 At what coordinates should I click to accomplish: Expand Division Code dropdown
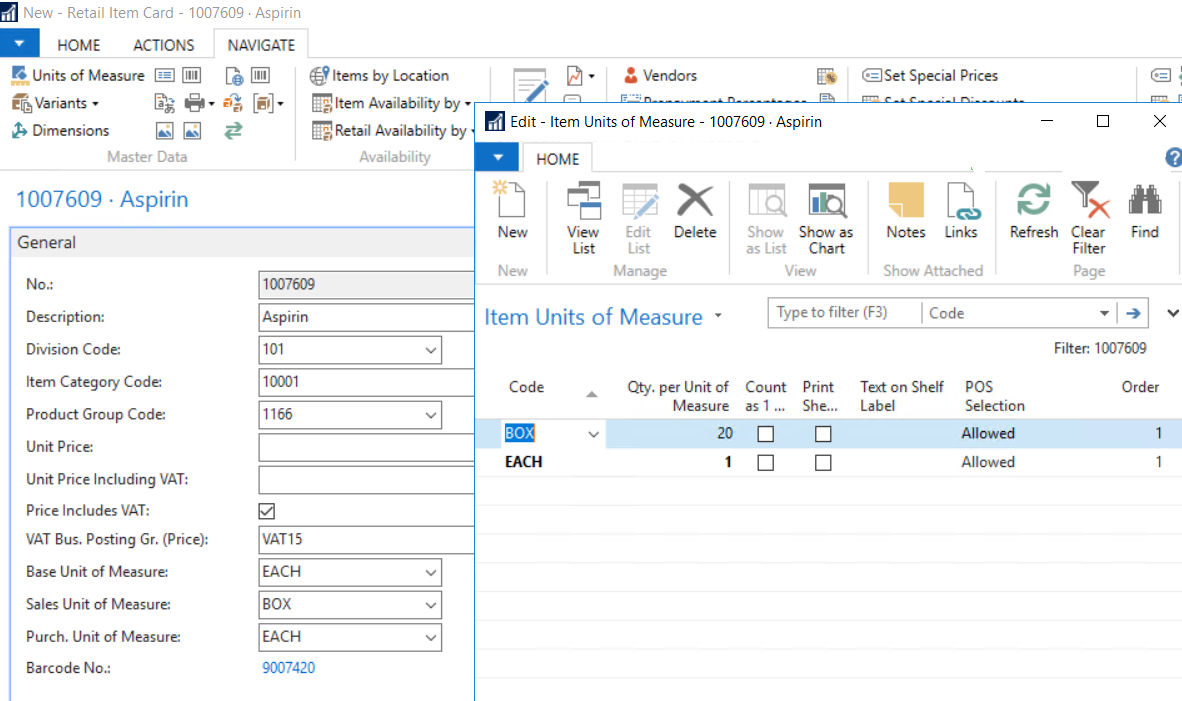coord(430,350)
